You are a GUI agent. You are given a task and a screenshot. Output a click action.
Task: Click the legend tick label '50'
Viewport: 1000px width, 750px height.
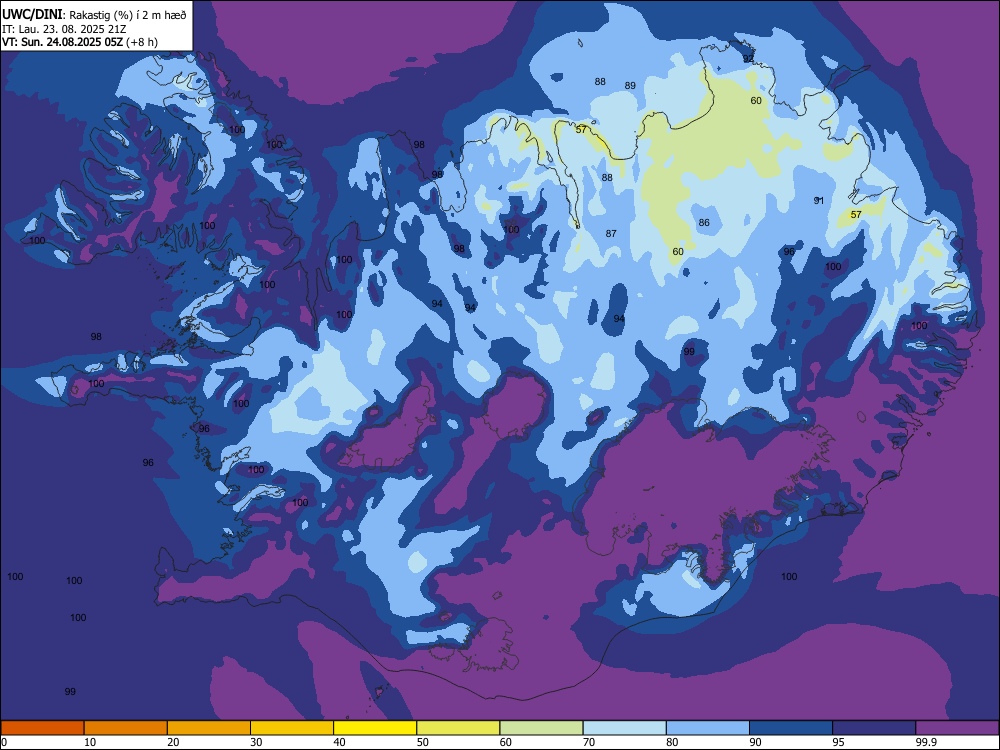422,742
